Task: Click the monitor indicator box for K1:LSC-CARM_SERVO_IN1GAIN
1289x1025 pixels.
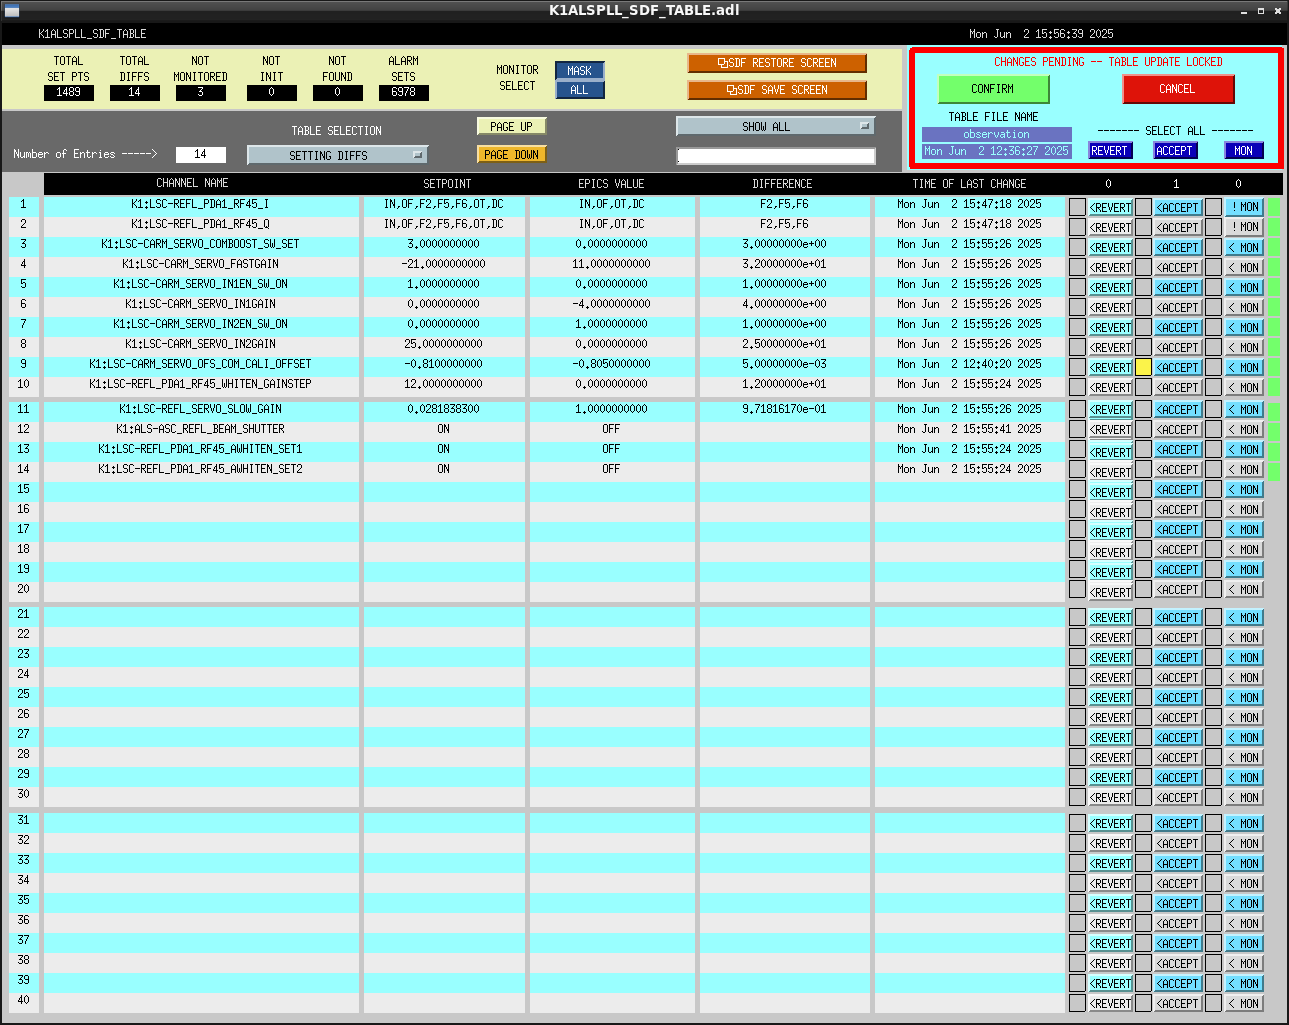Action: (x=1213, y=308)
